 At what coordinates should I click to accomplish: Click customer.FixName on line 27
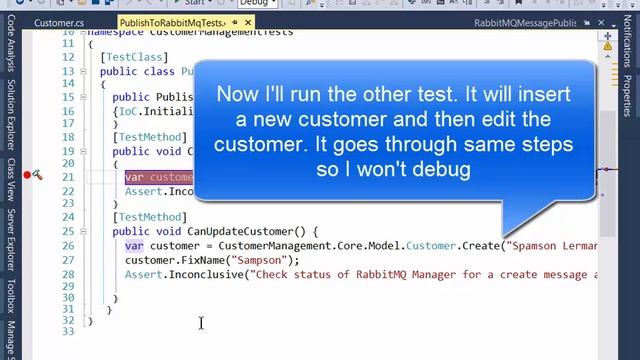175,260
